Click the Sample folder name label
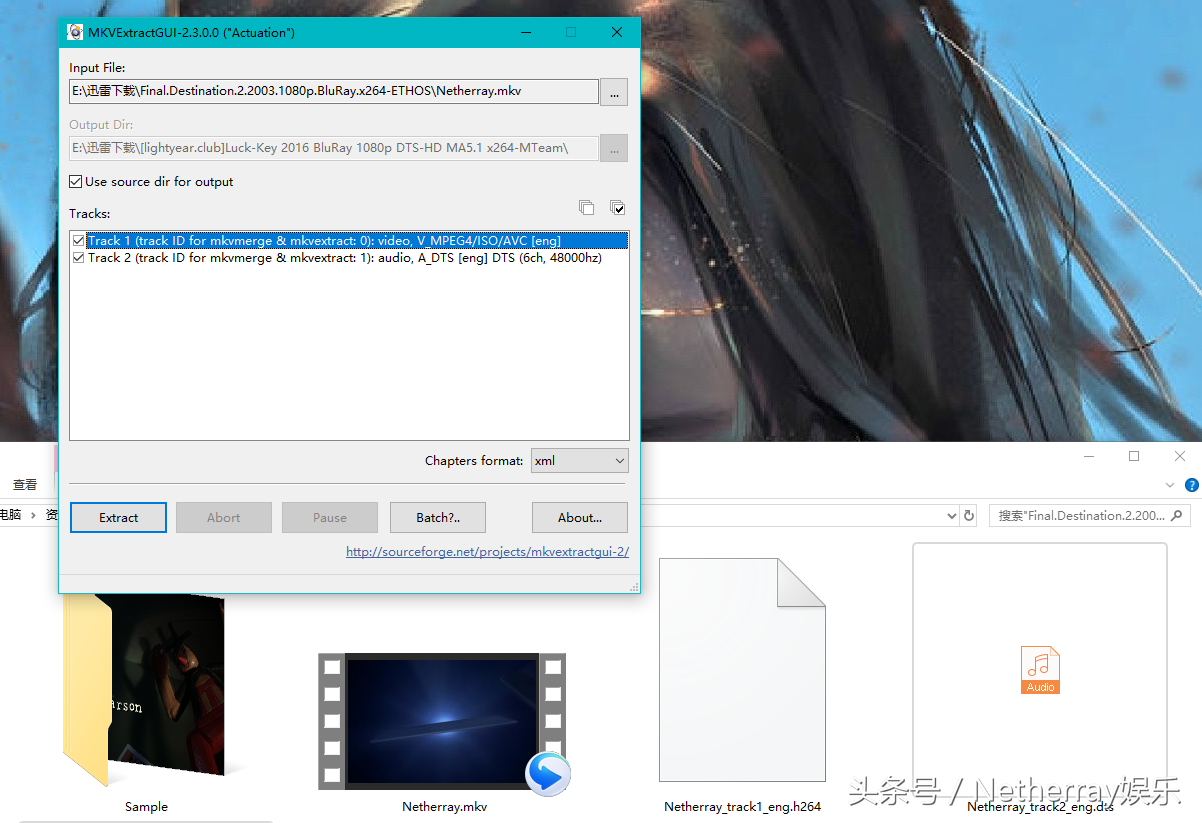 pos(146,807)
